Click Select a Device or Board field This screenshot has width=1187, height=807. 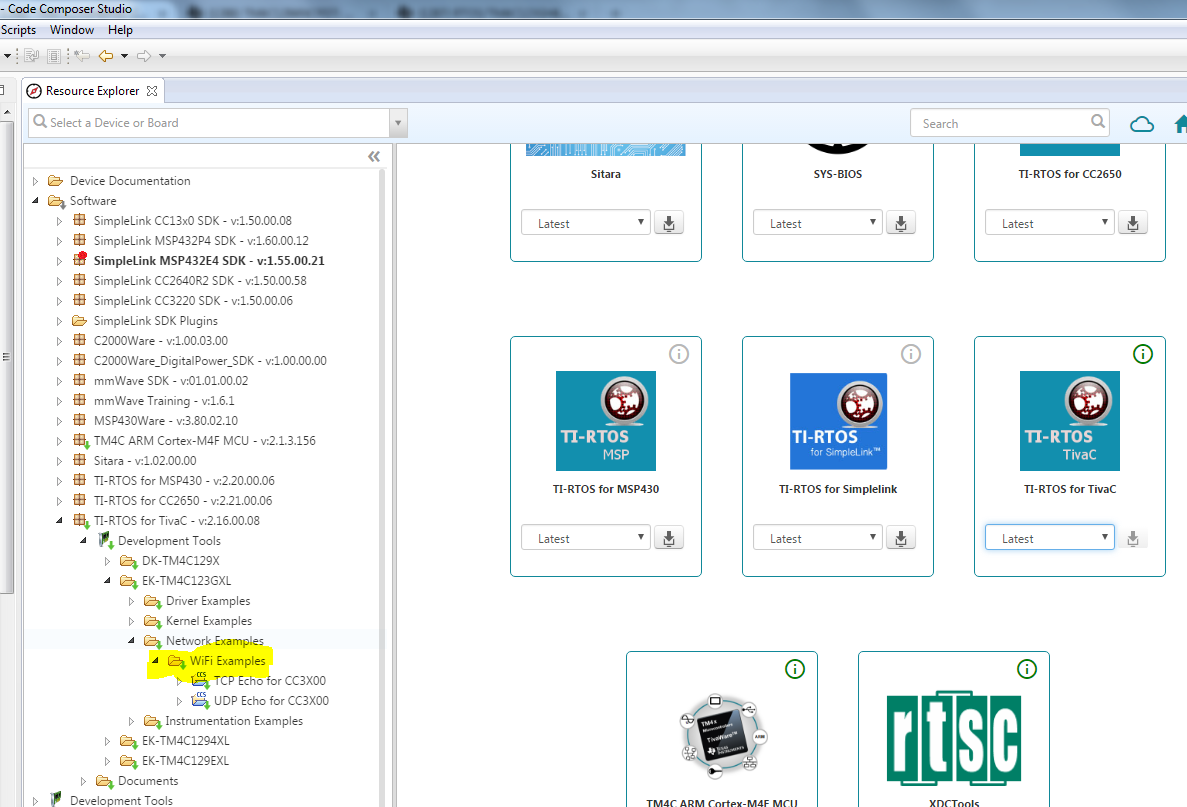pyautogui.click(x=210, y=123)
